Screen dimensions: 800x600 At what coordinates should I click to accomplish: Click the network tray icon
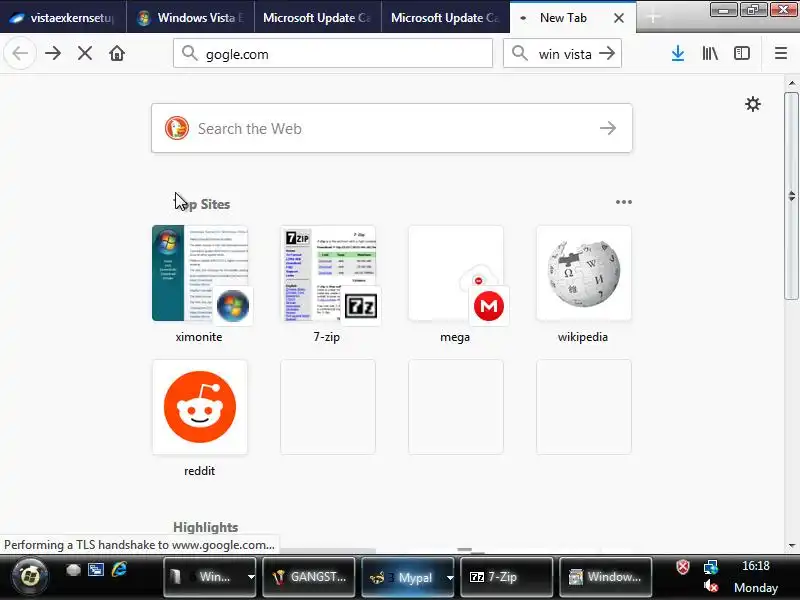pyautogui.click(x=711, y=567)
